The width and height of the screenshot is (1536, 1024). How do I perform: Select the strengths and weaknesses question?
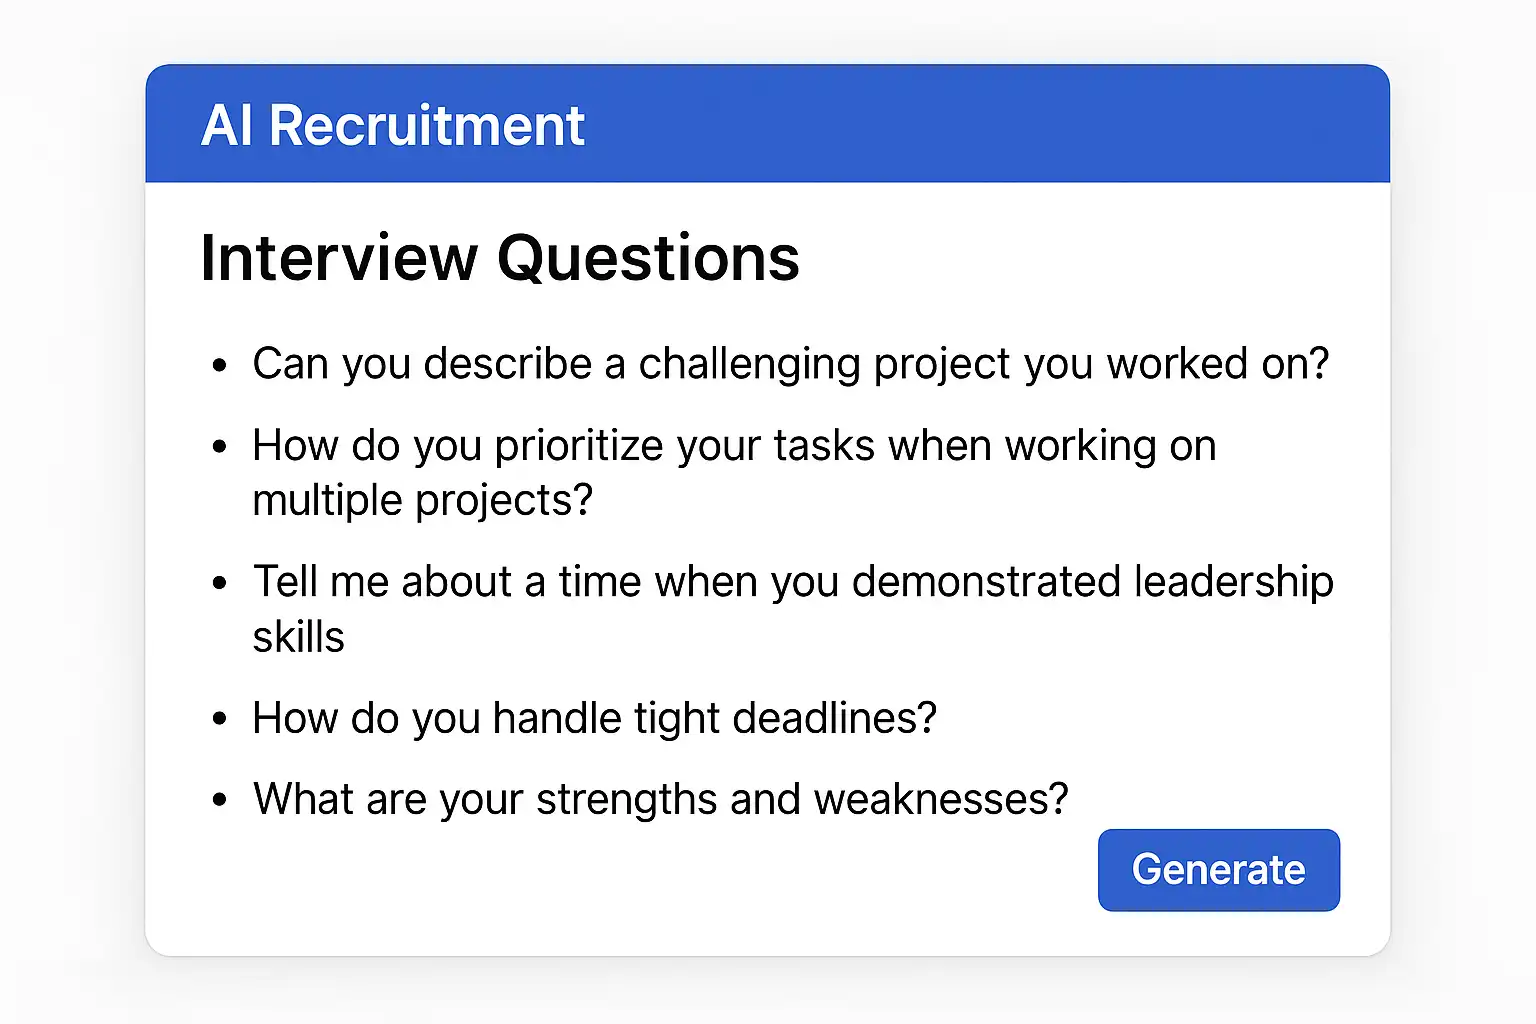click(x=660, y=800)
